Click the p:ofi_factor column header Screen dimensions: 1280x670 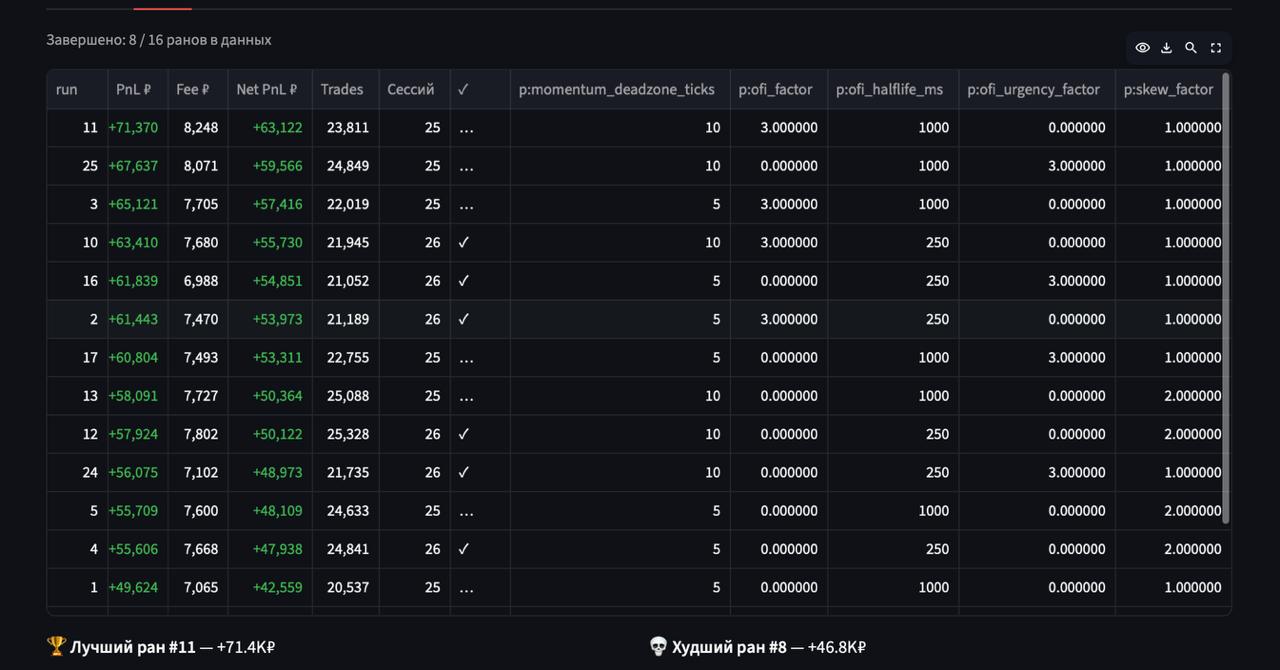778,89
